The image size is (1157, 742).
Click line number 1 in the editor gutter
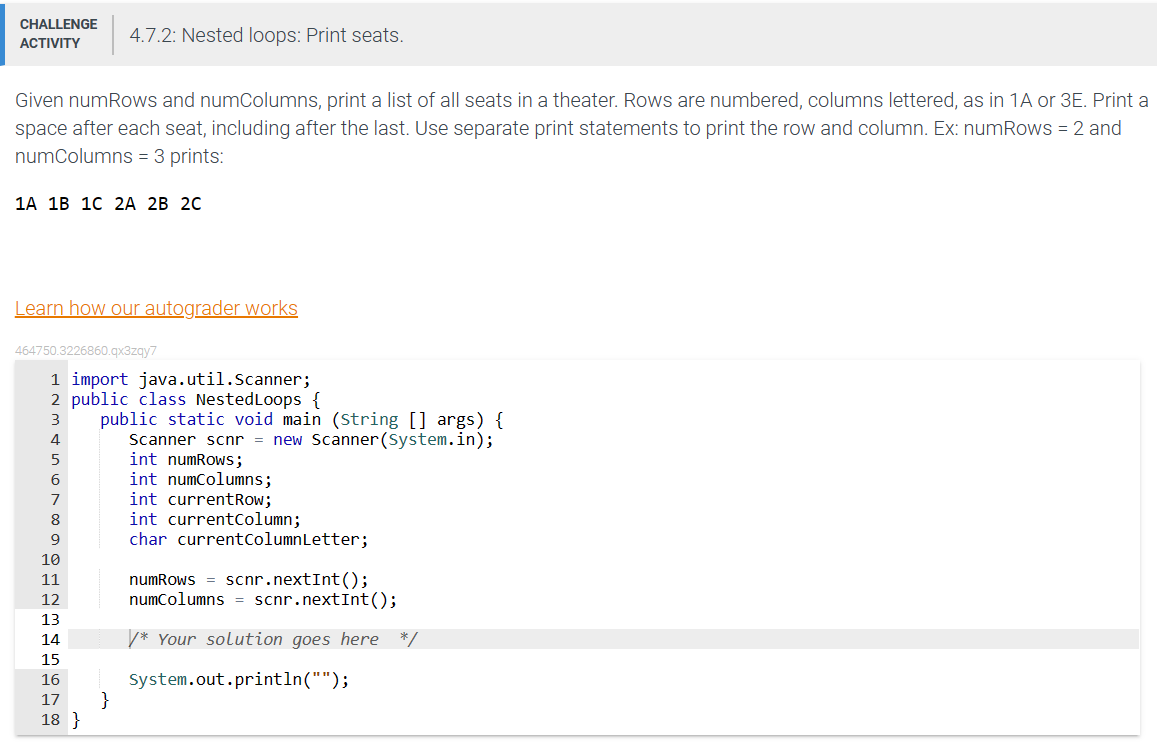tap(53, 379)
